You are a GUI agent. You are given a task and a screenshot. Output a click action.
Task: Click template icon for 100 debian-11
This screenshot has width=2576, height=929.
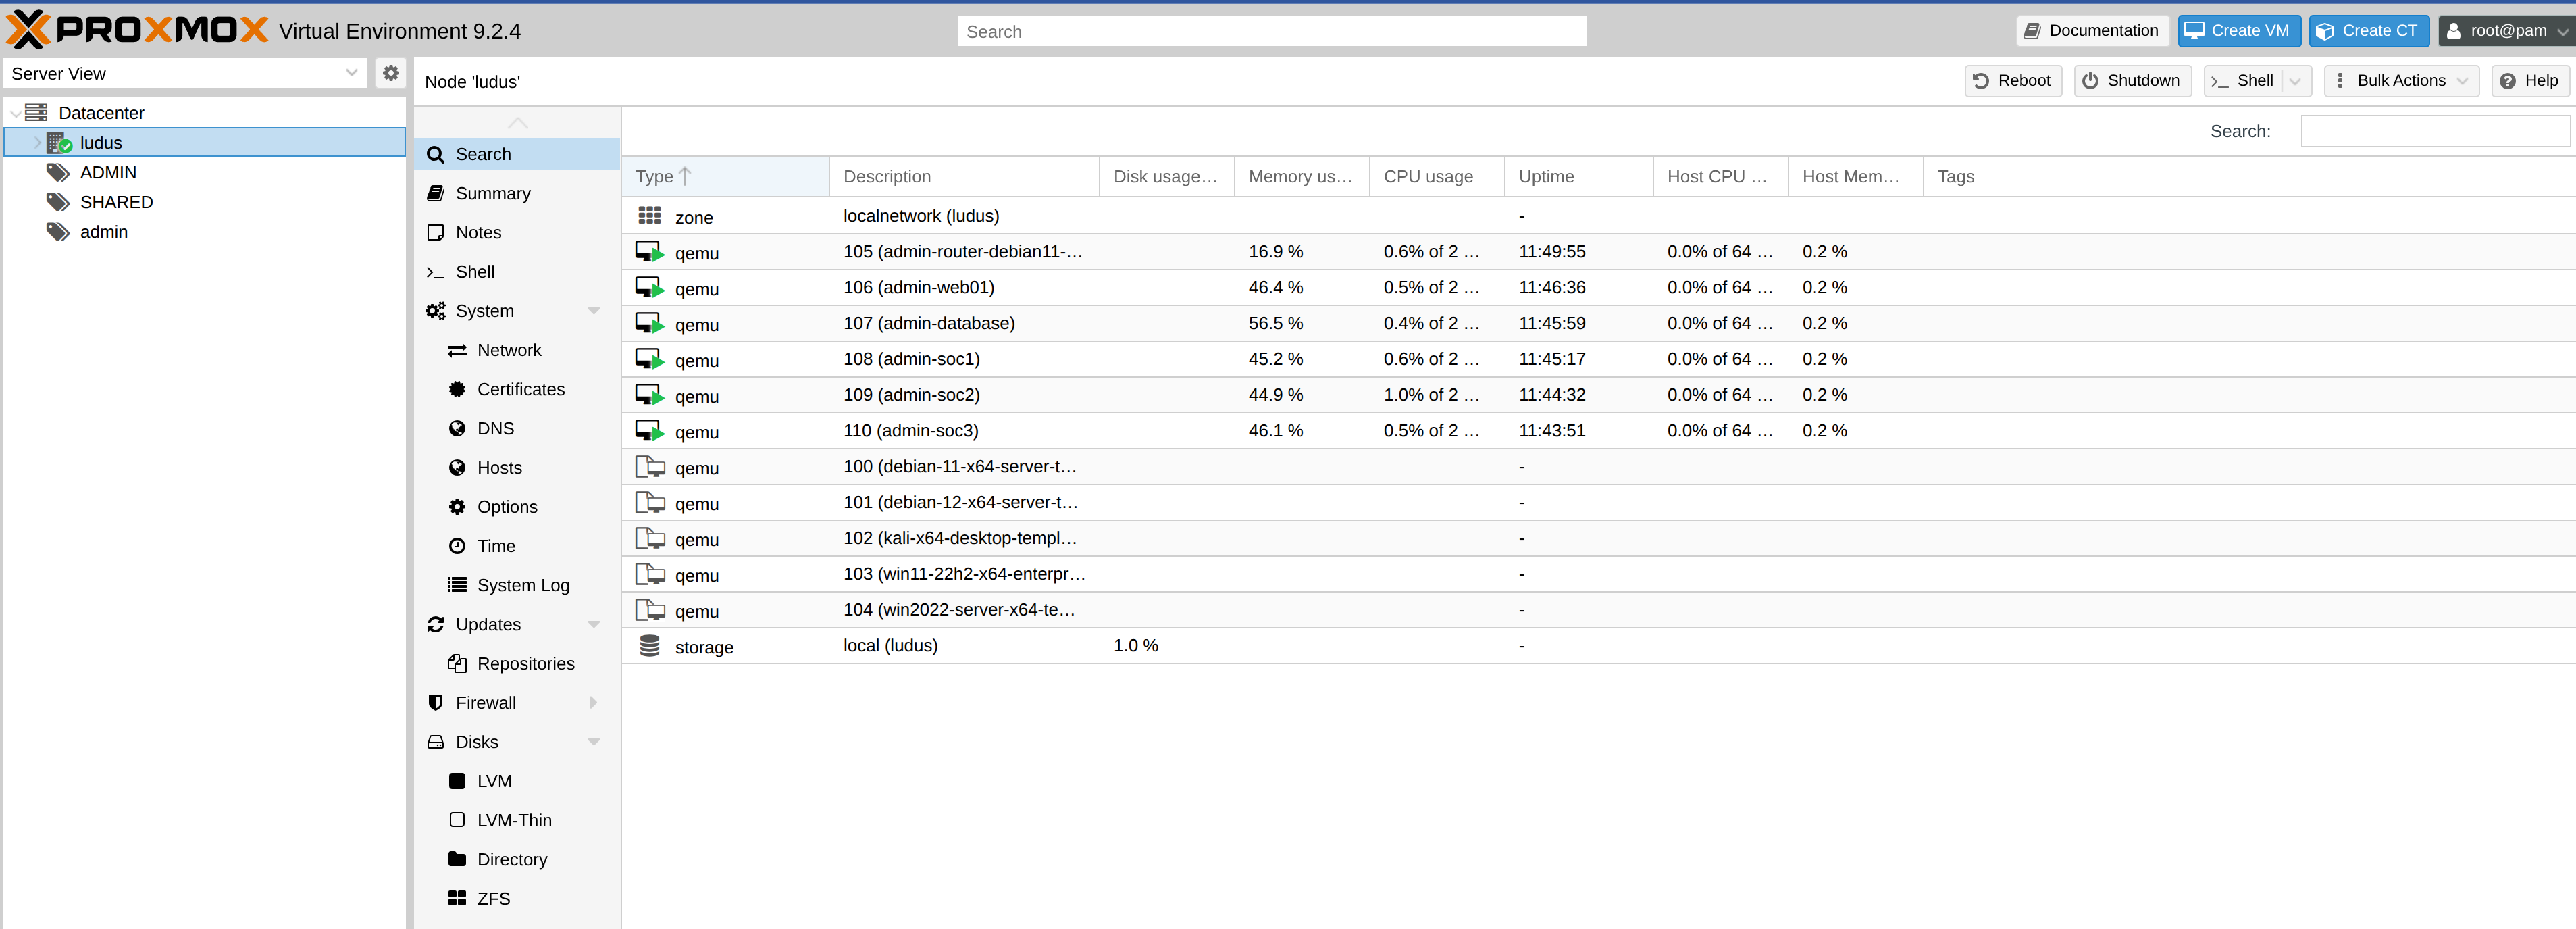(650, 467)
